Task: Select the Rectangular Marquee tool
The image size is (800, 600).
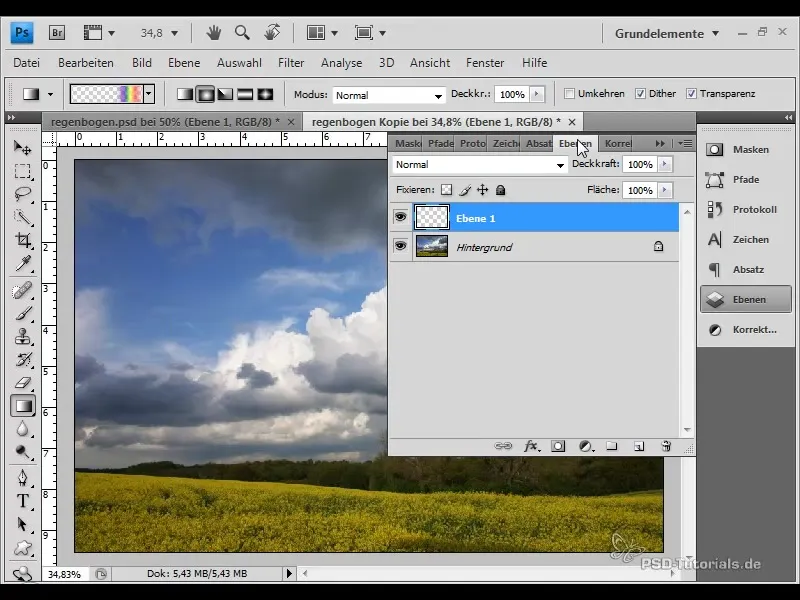Action: [x=22, y=171]
